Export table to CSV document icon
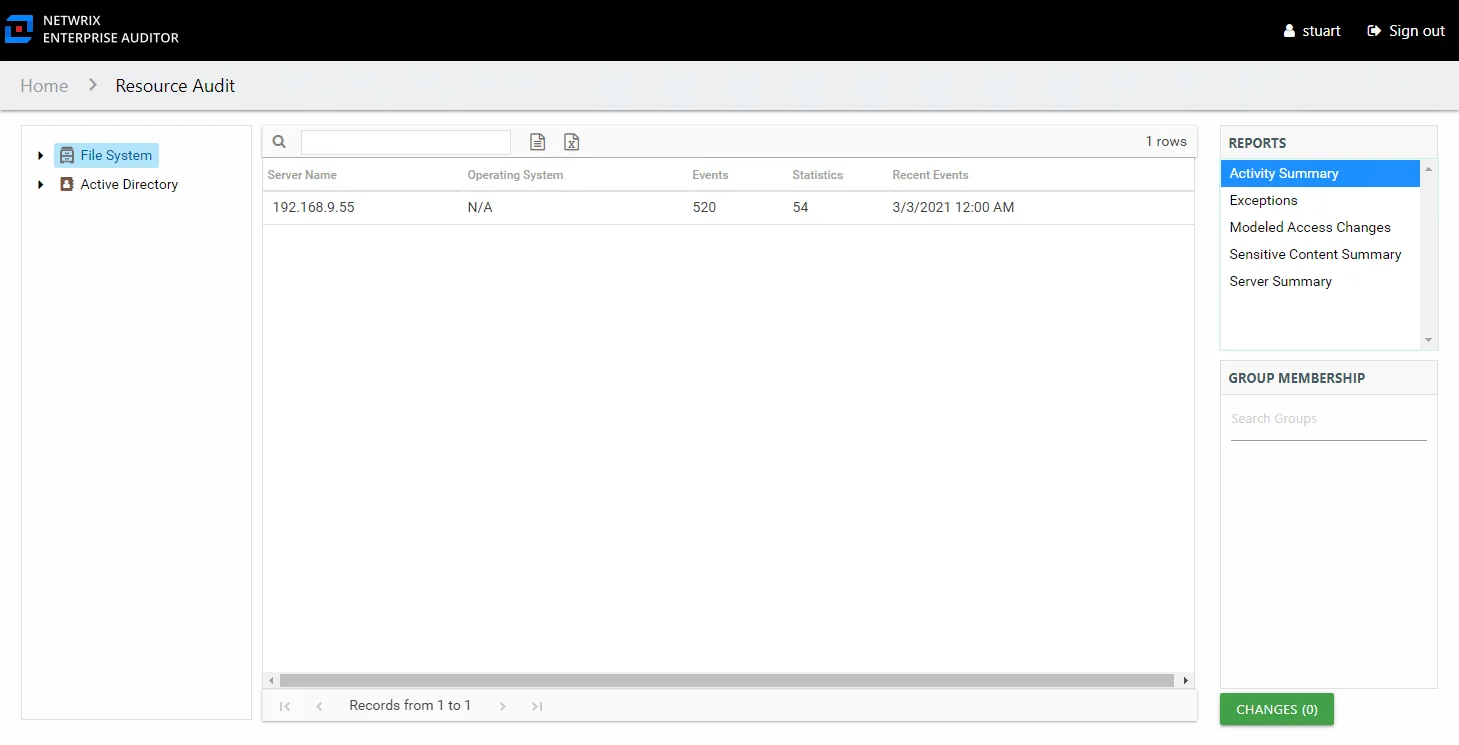Viewport: 1459px width, 745px height. pyautogui.click(x=537, y=142)
